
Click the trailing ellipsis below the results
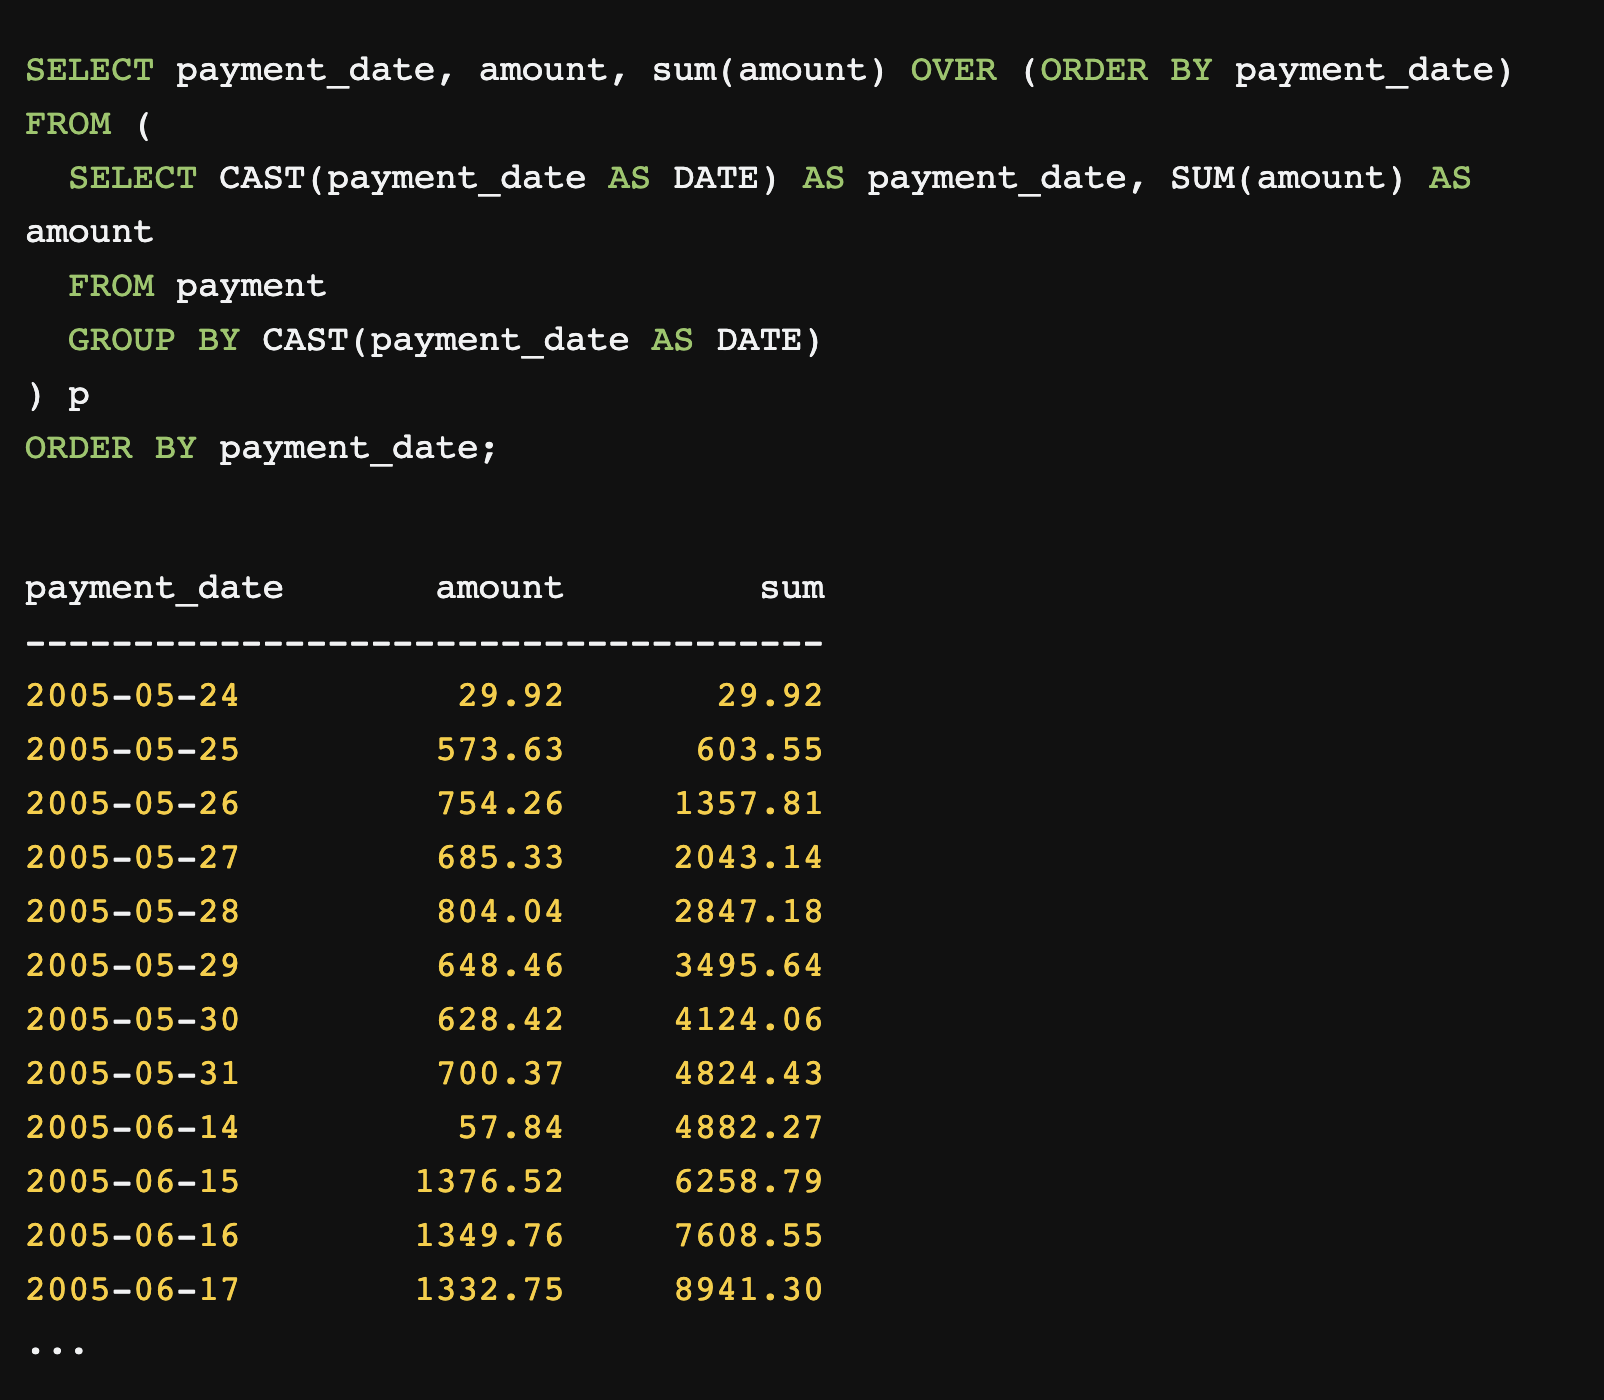click(x=57, y=1349)
